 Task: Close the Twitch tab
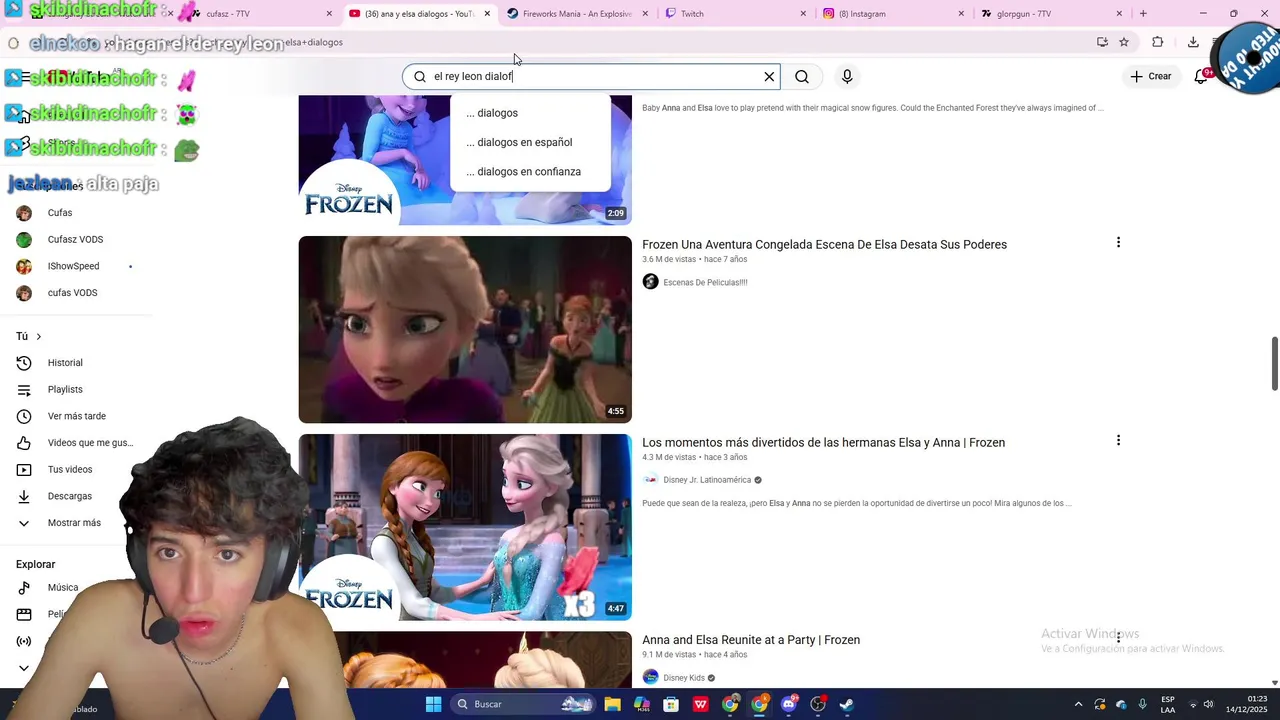[x=803, y=14]
